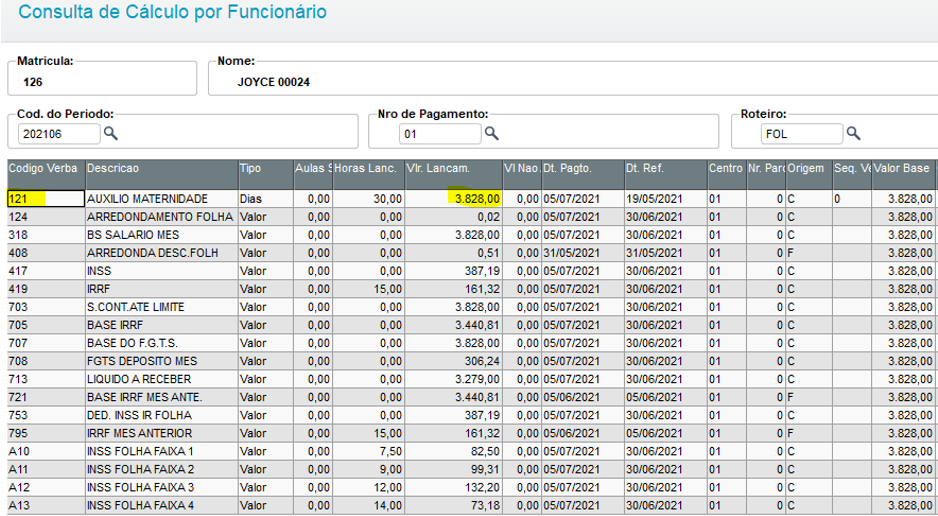
Task: Select the value 132,20 in row A12
Action: click(482, 487)
